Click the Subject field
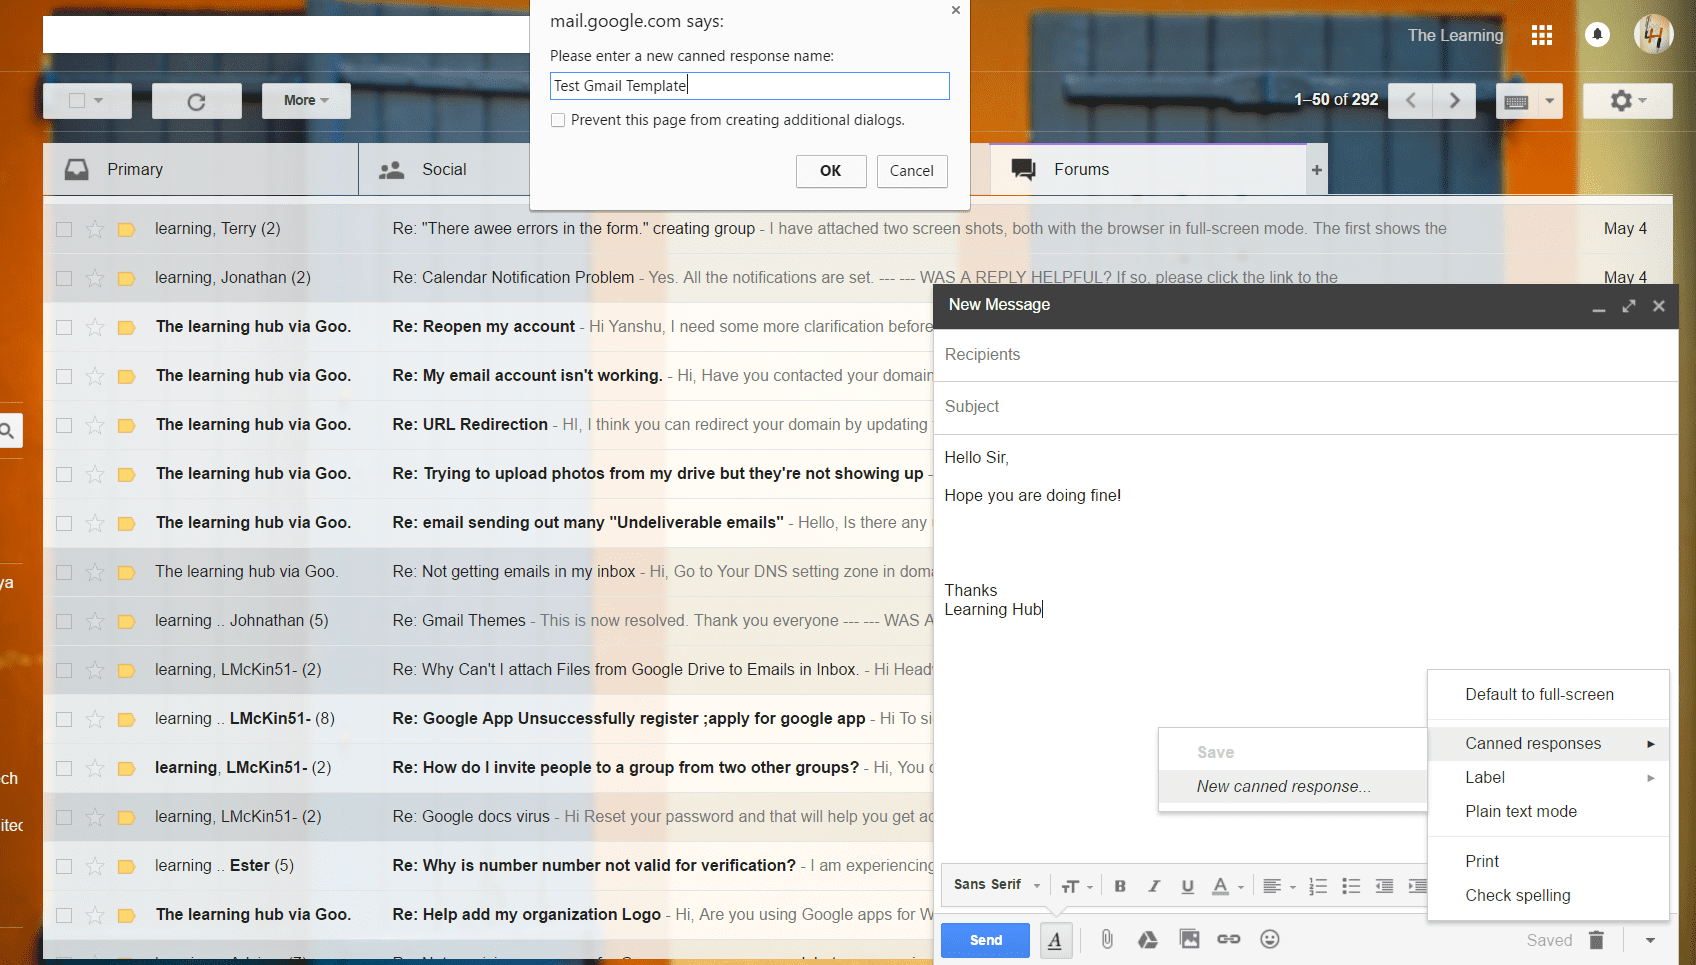Viewport: 1696px width, 965px height. (1306, 407)
